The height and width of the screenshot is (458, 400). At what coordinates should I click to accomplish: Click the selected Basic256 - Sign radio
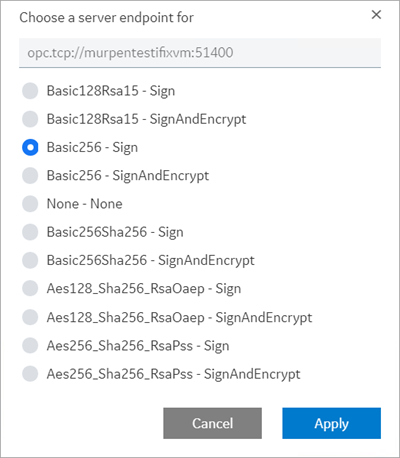click(x=30, y=147)
